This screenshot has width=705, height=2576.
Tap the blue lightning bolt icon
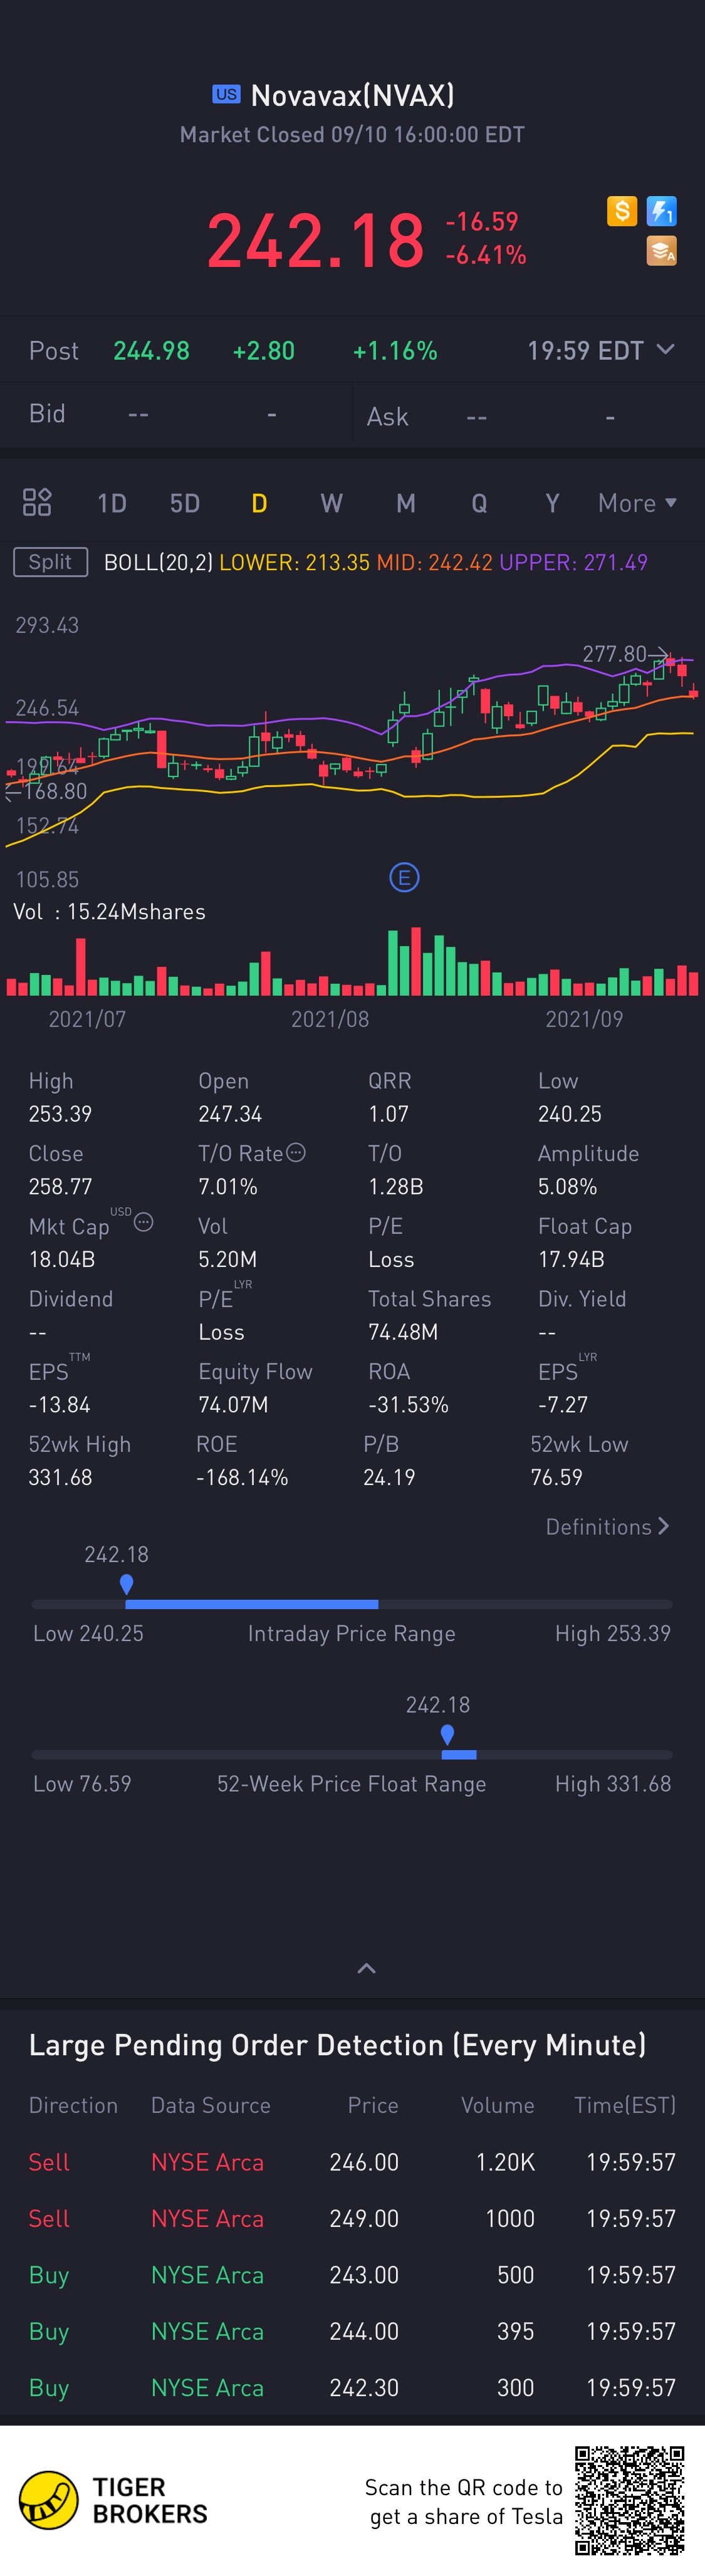[662, 211]
